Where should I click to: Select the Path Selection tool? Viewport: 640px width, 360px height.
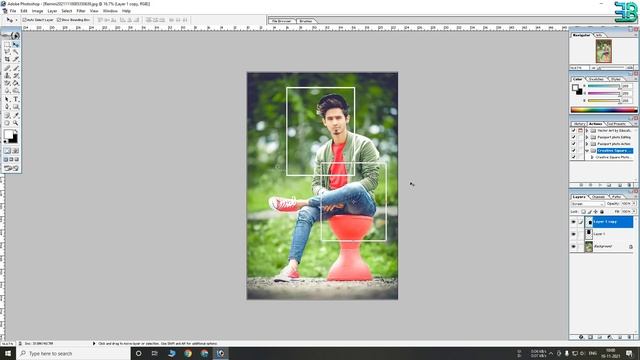point(7,99)
